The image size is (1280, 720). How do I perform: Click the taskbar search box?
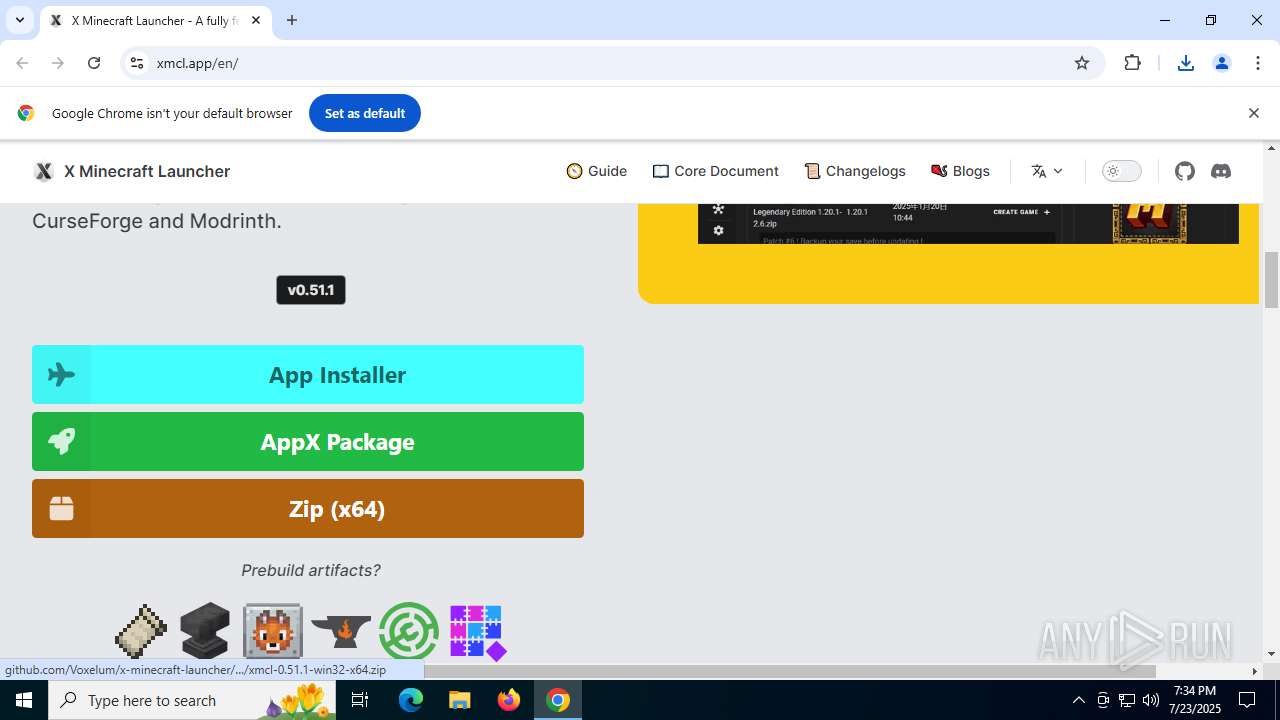point(193,700)
